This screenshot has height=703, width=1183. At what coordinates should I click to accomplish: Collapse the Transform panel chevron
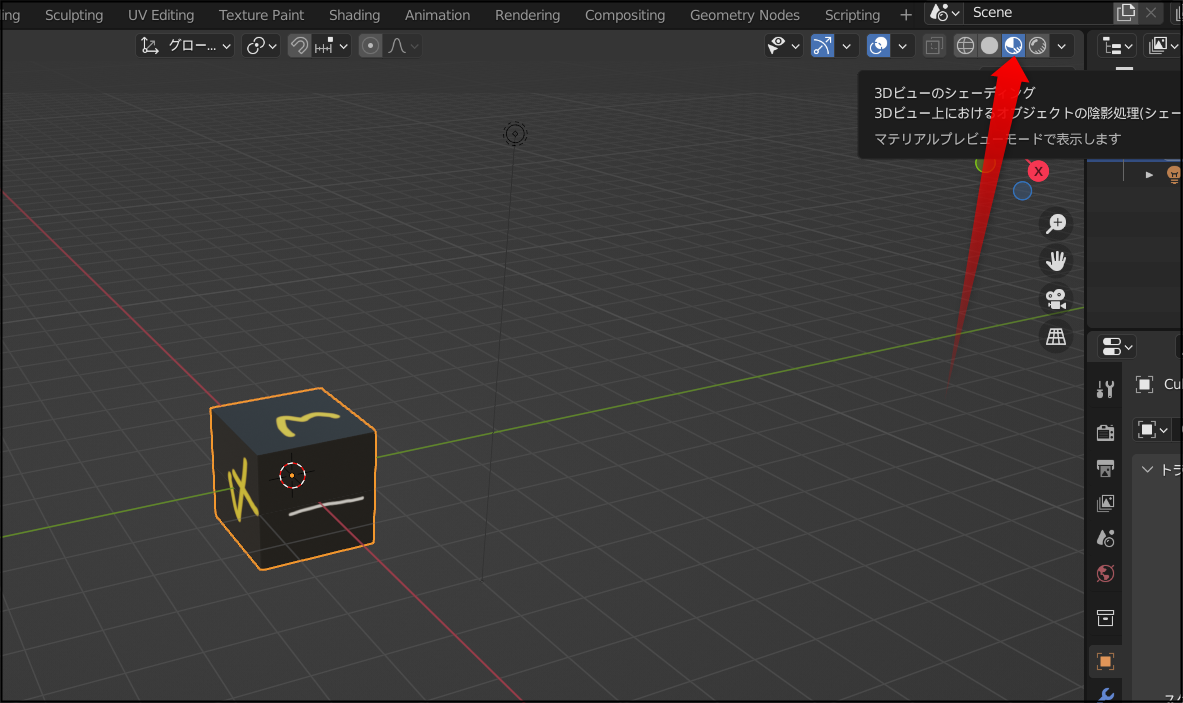[1148, 469]
